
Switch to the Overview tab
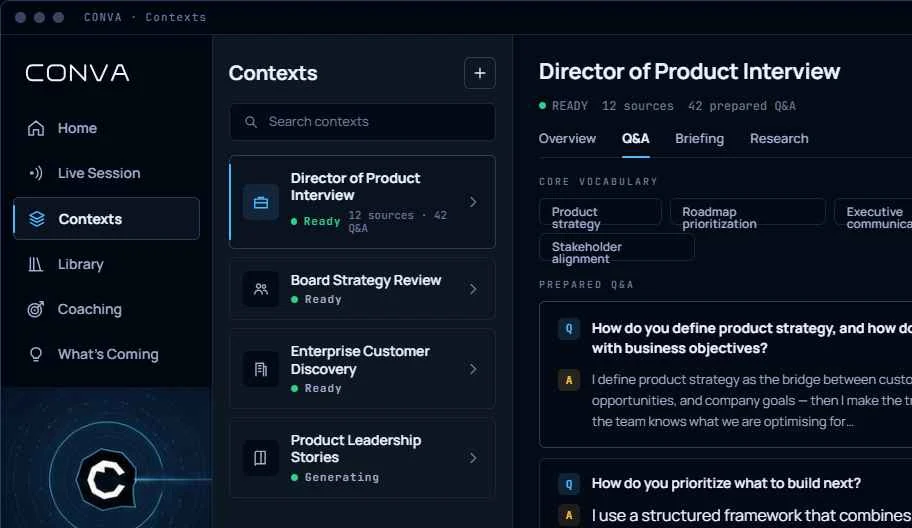pyautogui.click(x=567, y=139)
